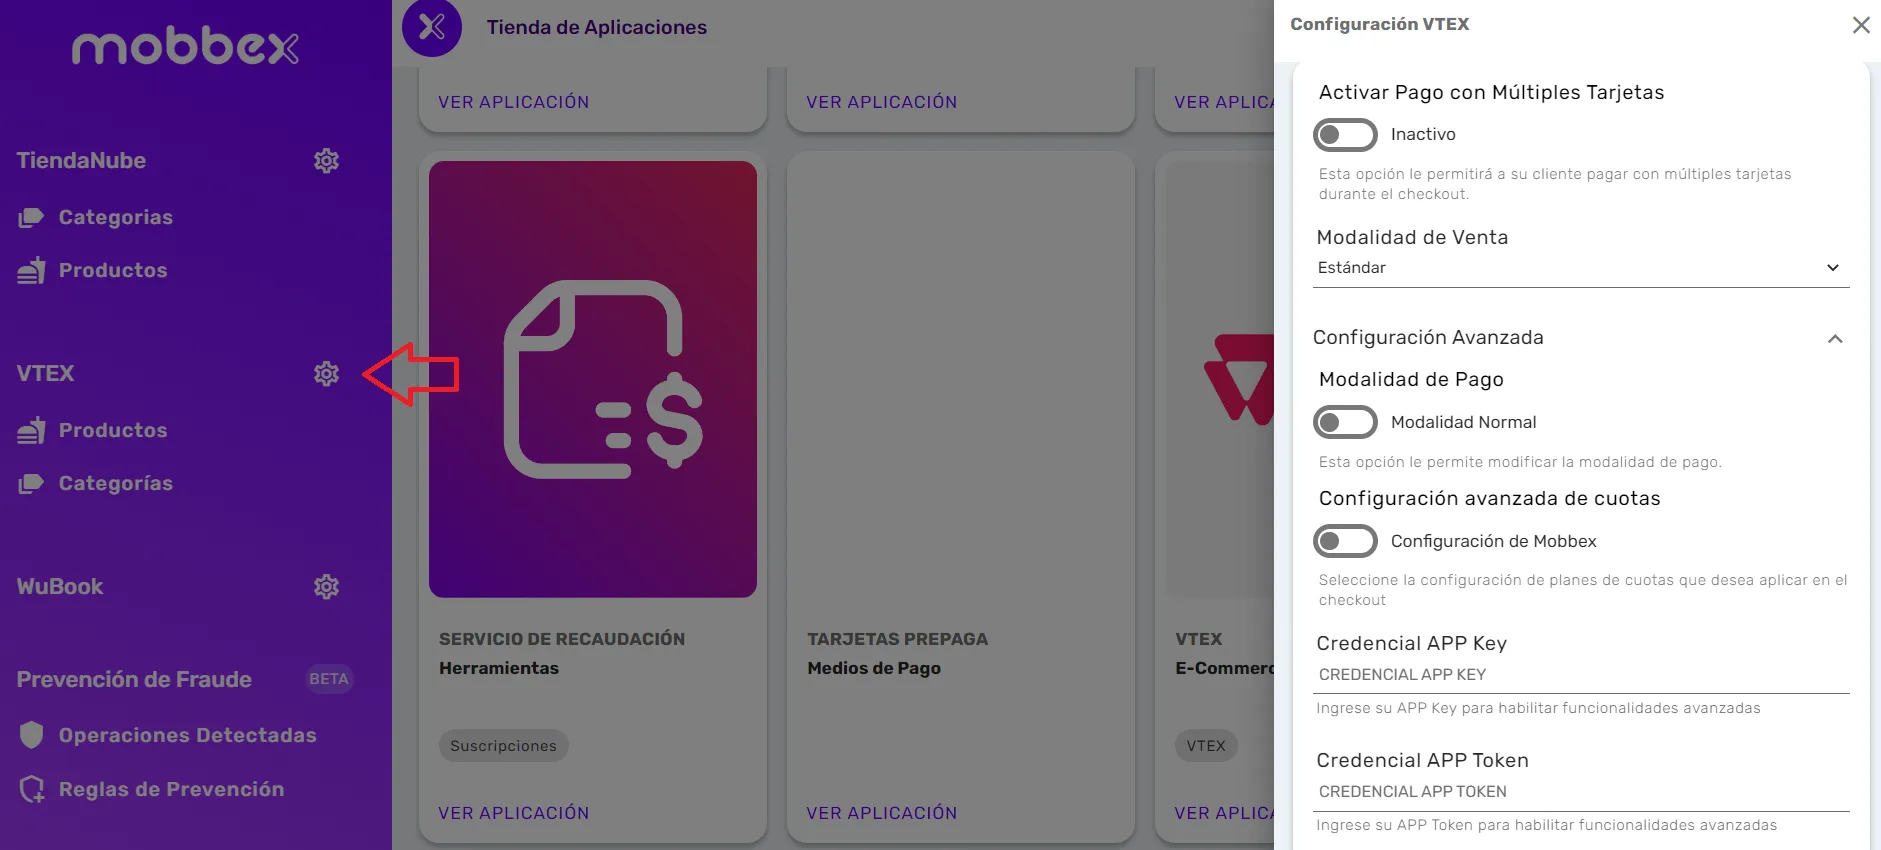Viewport: 1881px width, 850px height.
Task: Collapse the Configuración Avanzada section
Action: point(1835,339)
